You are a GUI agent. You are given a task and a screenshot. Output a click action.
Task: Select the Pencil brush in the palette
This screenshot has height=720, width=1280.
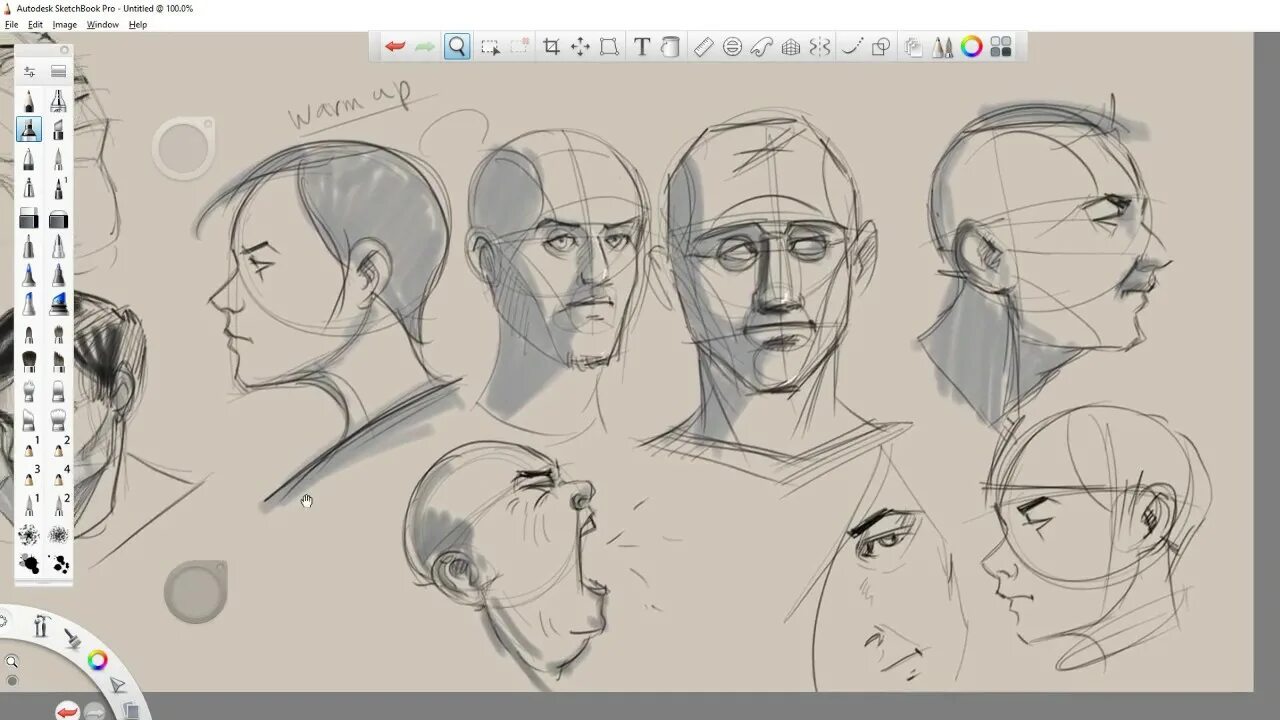coord(29,101)
